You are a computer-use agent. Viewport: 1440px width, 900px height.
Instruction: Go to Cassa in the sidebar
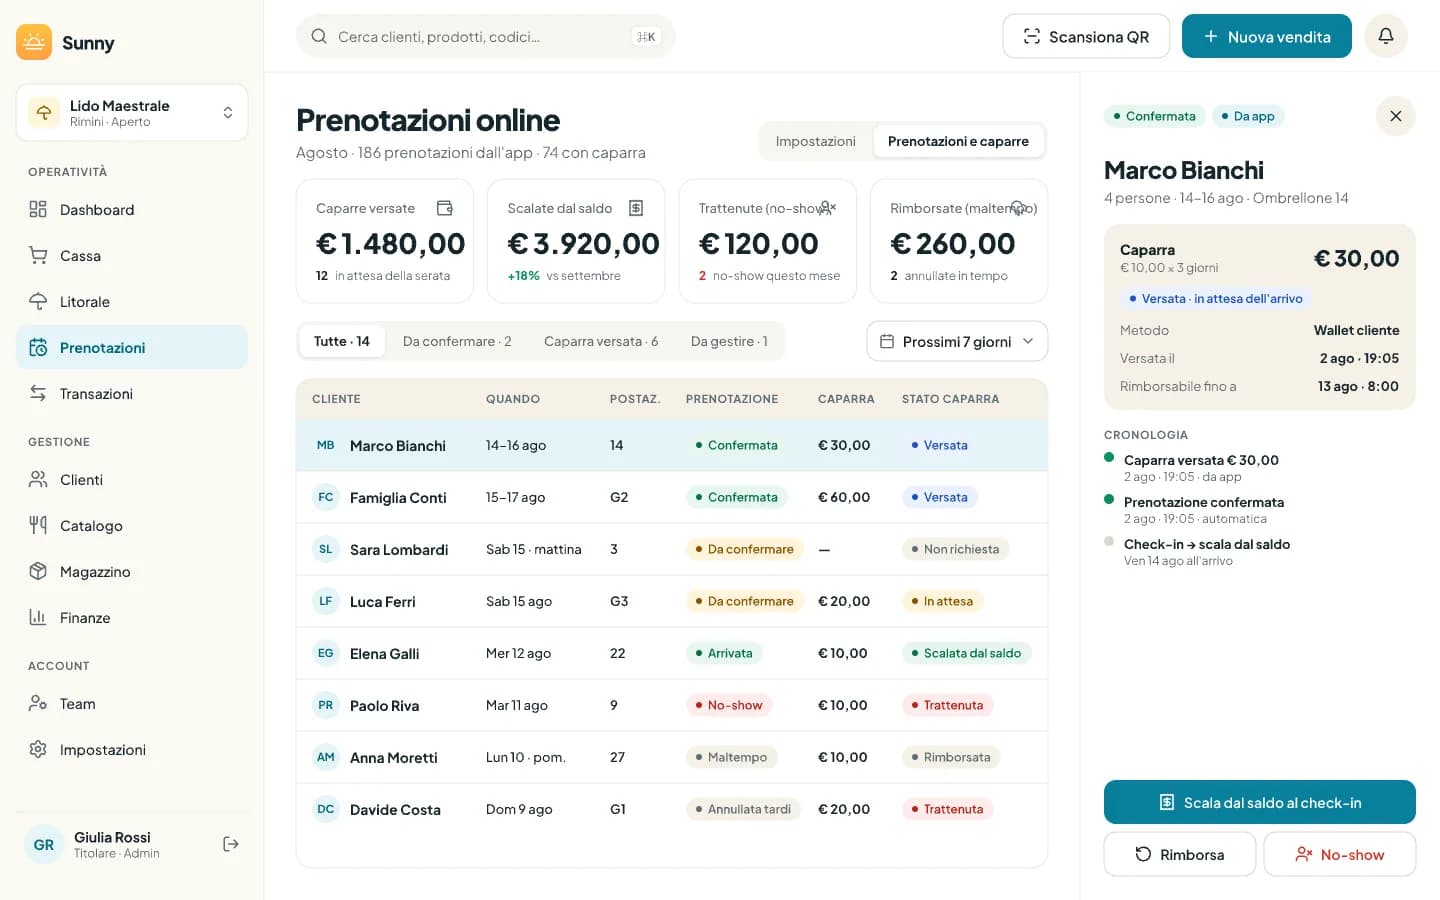tap(132, 255)
